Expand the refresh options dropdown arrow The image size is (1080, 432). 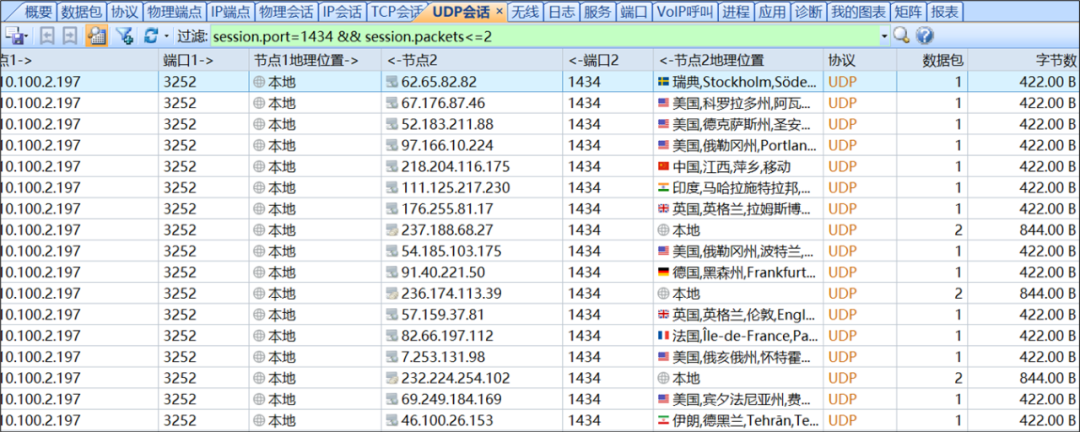(166, 36)
